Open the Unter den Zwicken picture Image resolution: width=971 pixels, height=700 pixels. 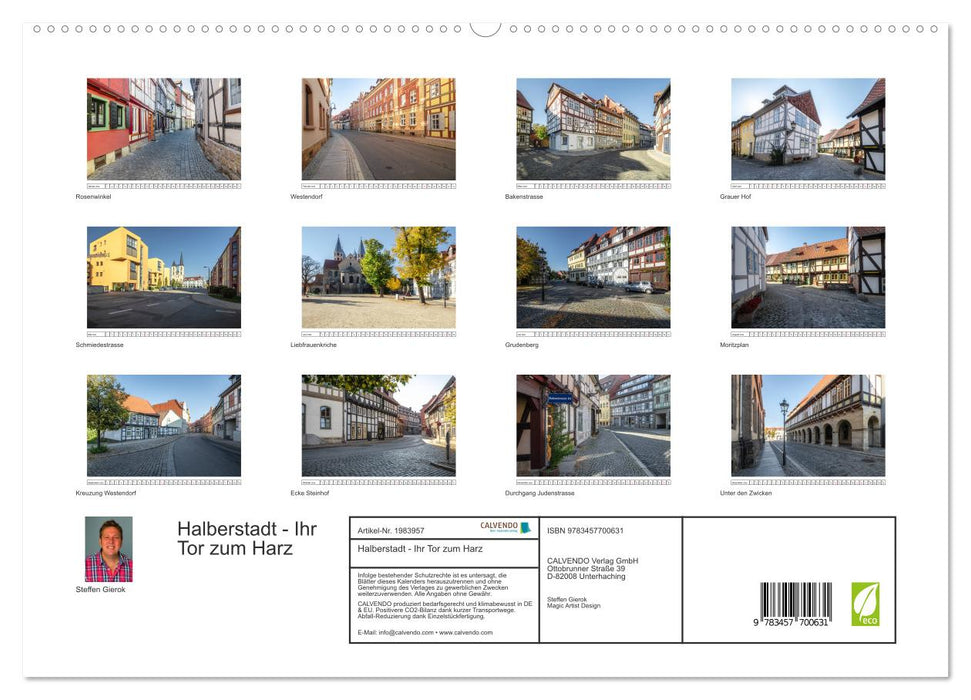click(x=808, y=426)
